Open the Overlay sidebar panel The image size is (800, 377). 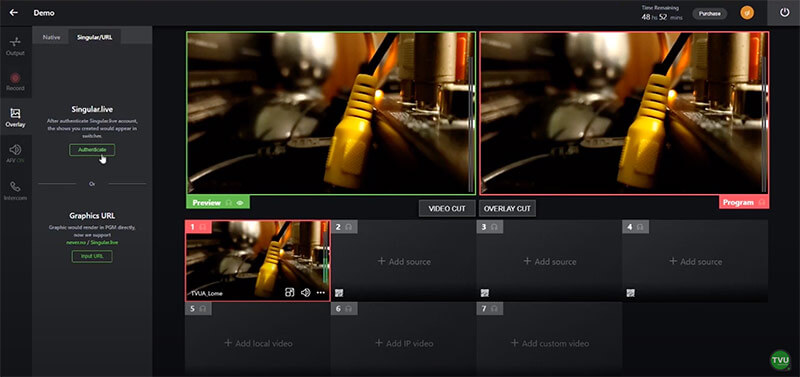pos(15,117)
